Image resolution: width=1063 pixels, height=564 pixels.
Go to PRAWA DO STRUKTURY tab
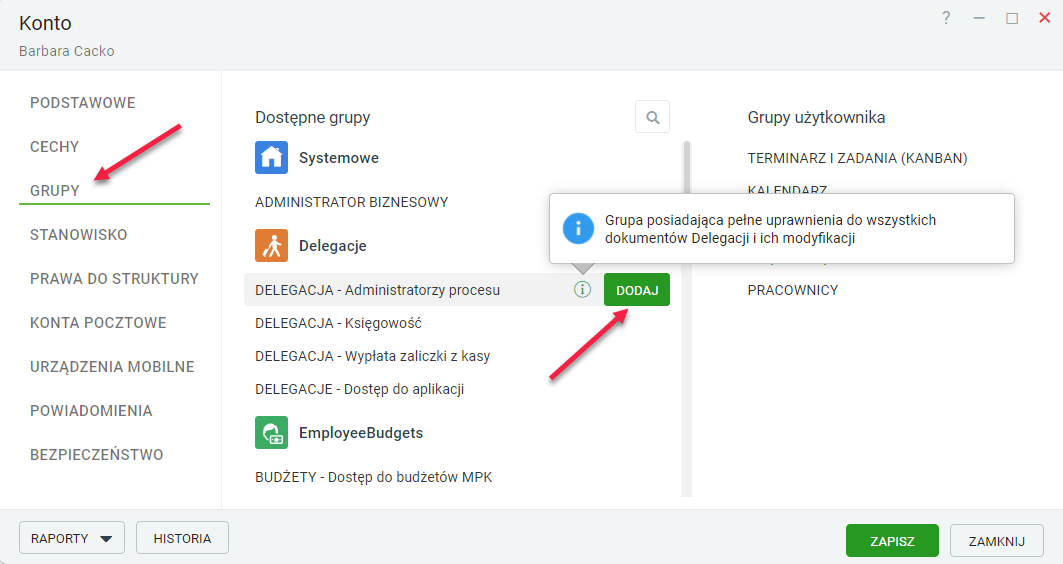(x=115, y=279)
